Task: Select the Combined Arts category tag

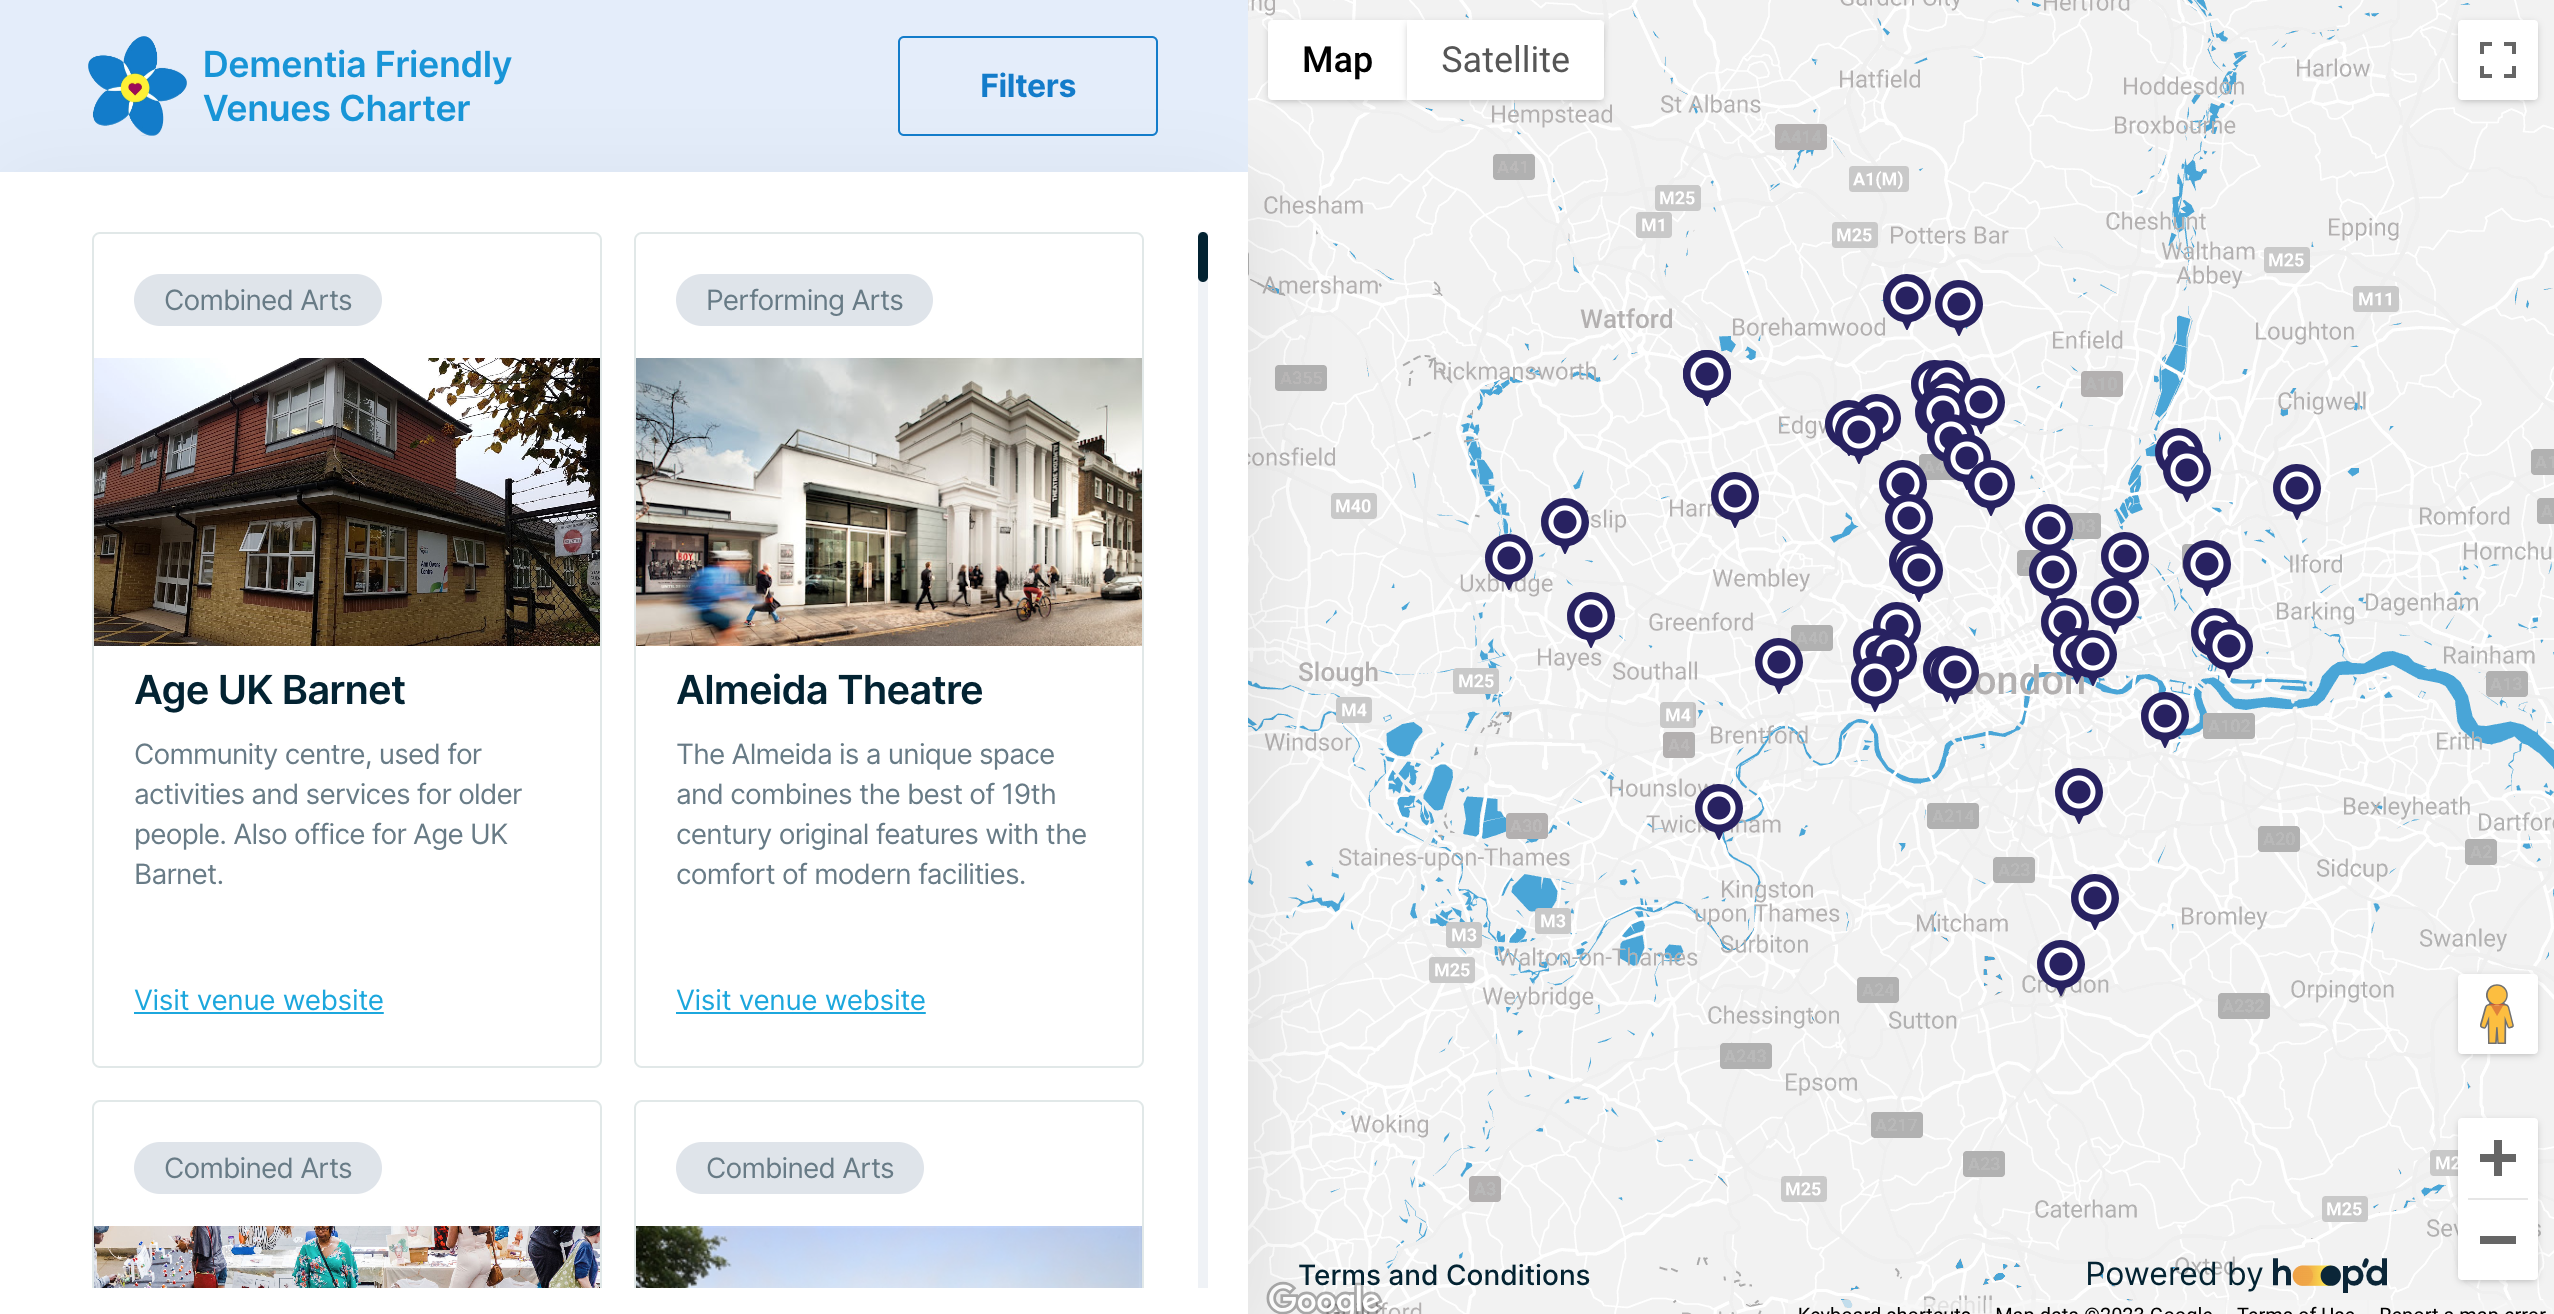Action: [256, 300]
